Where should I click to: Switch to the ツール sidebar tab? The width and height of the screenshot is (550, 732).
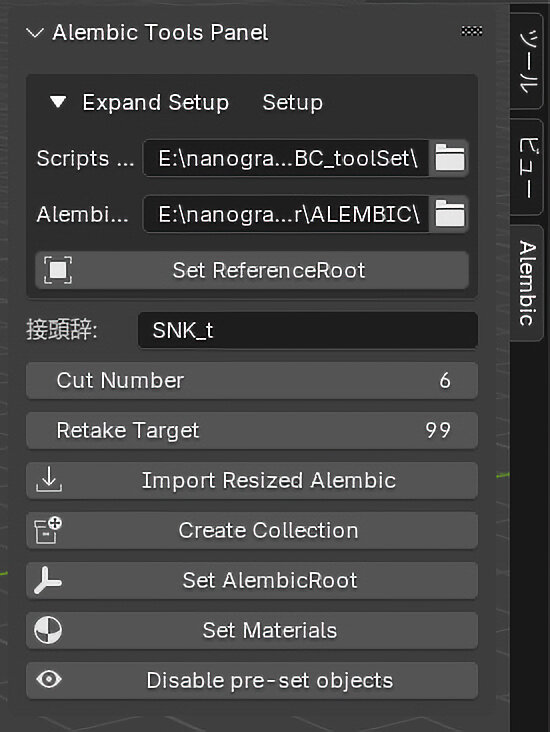(x=527, y=61)
